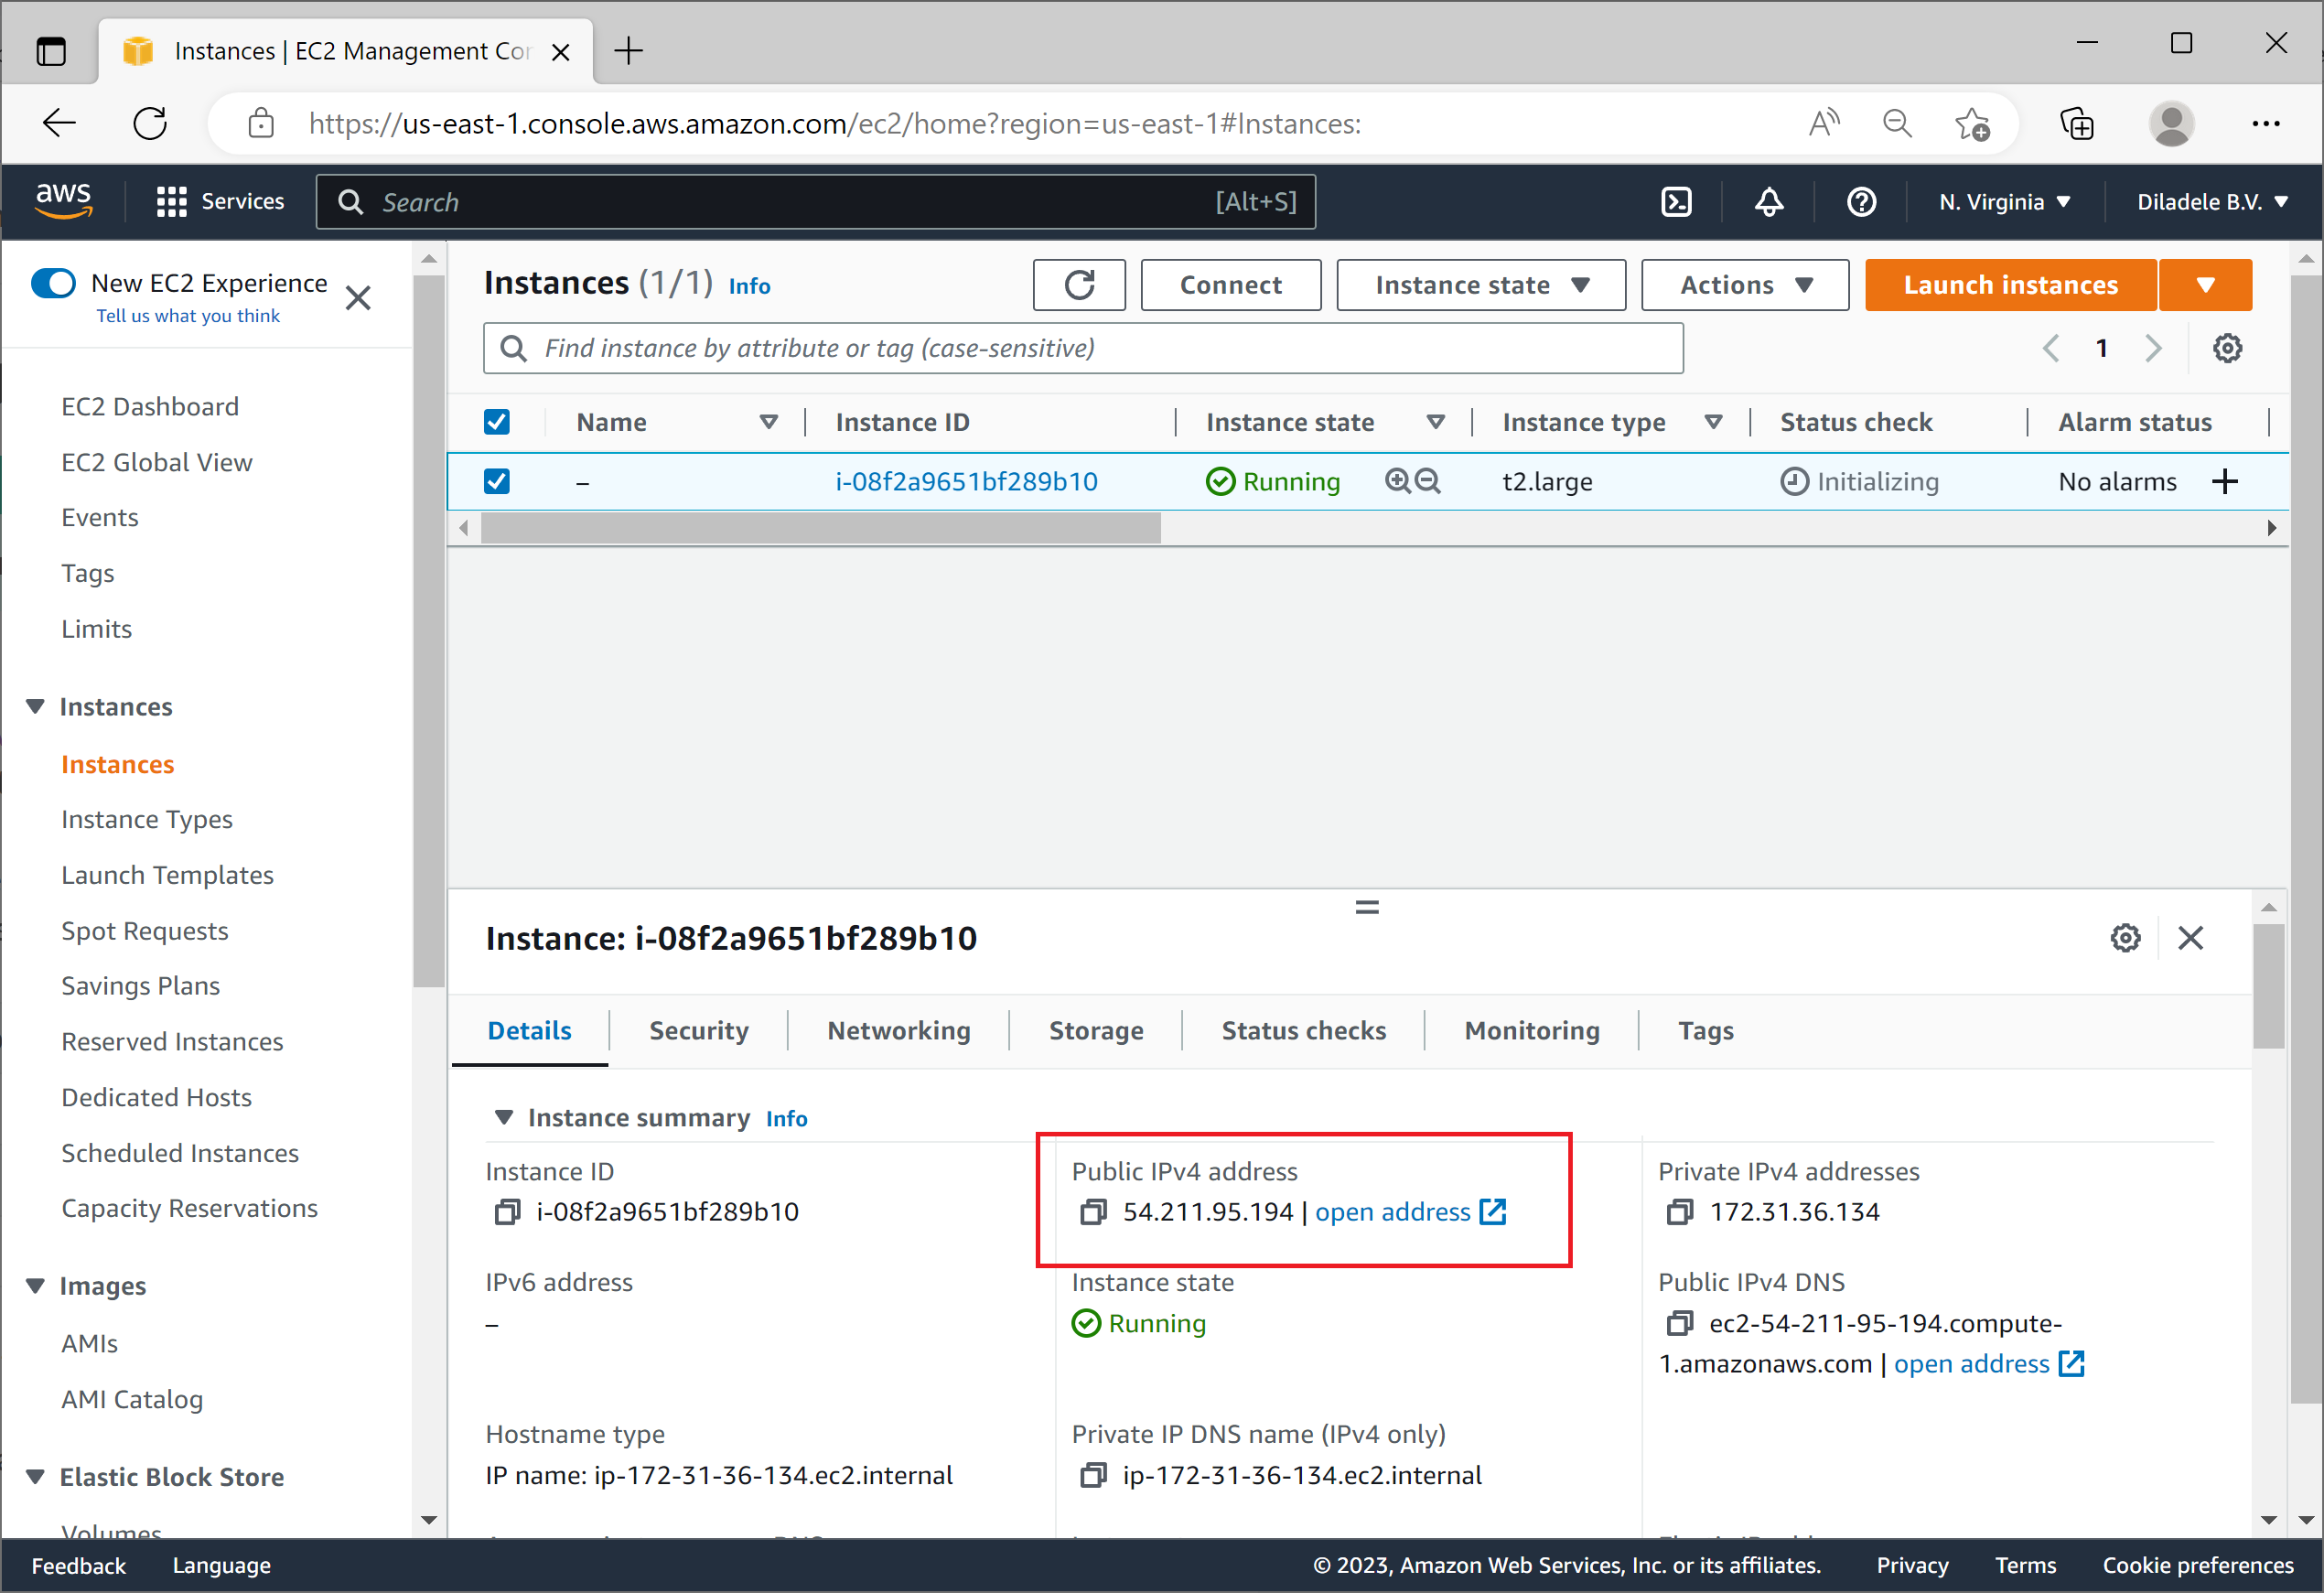Screen dimensions: 2324x1593
Task: Switch to the Tags tab
Action: click(1705, 1031)
